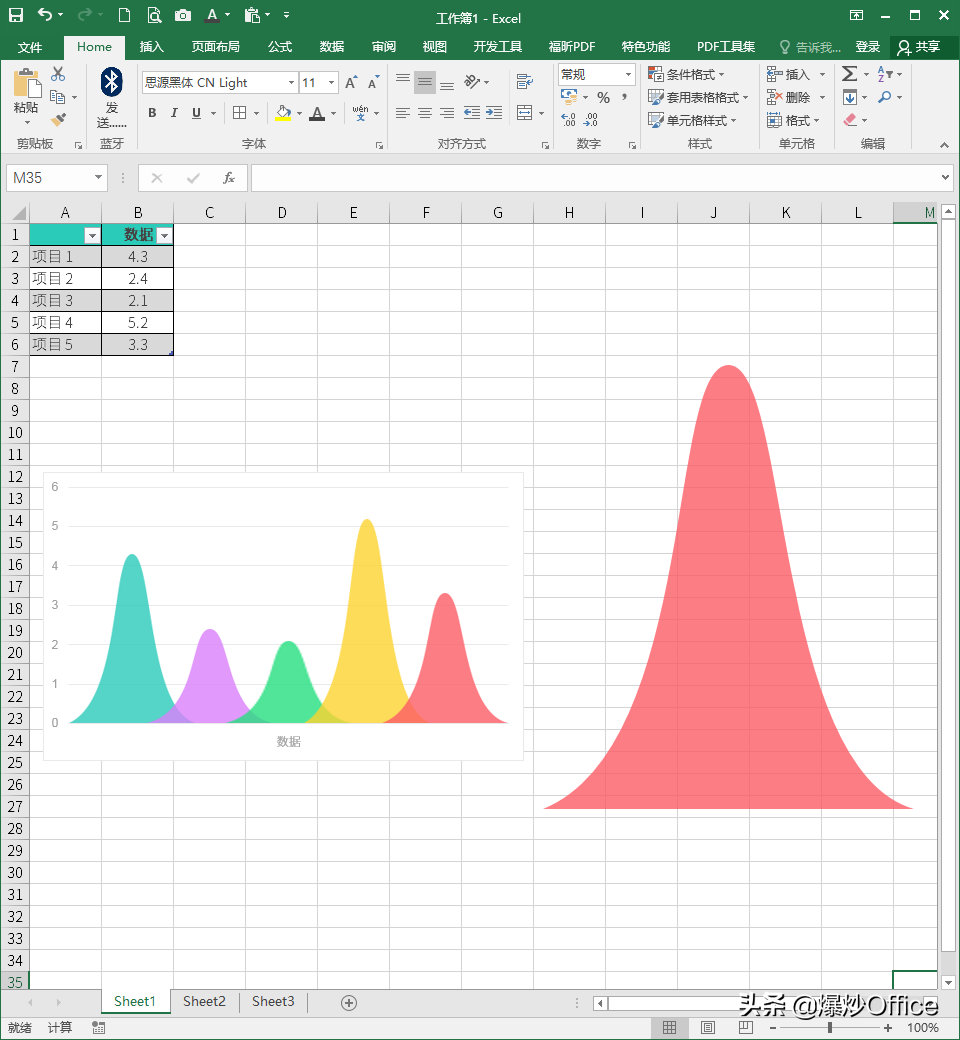Image resolution: width=960 pixels, height=1040 pixels.
Task: Open 条件格式 conditional formatting dropdown
Action: (687, 74)
